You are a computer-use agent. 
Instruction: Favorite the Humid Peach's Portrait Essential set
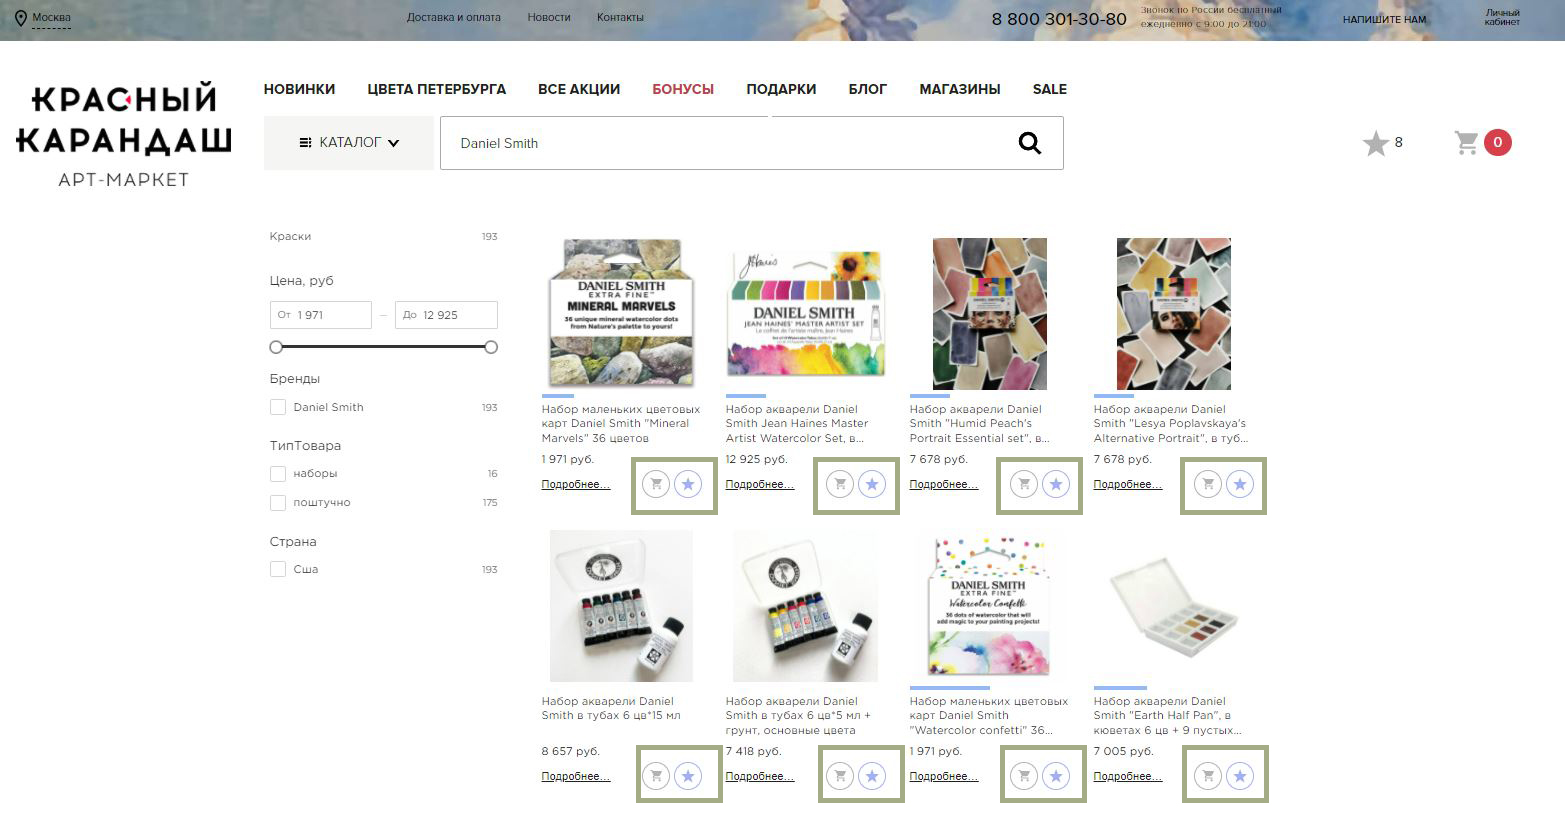(x=1056, y=485)
